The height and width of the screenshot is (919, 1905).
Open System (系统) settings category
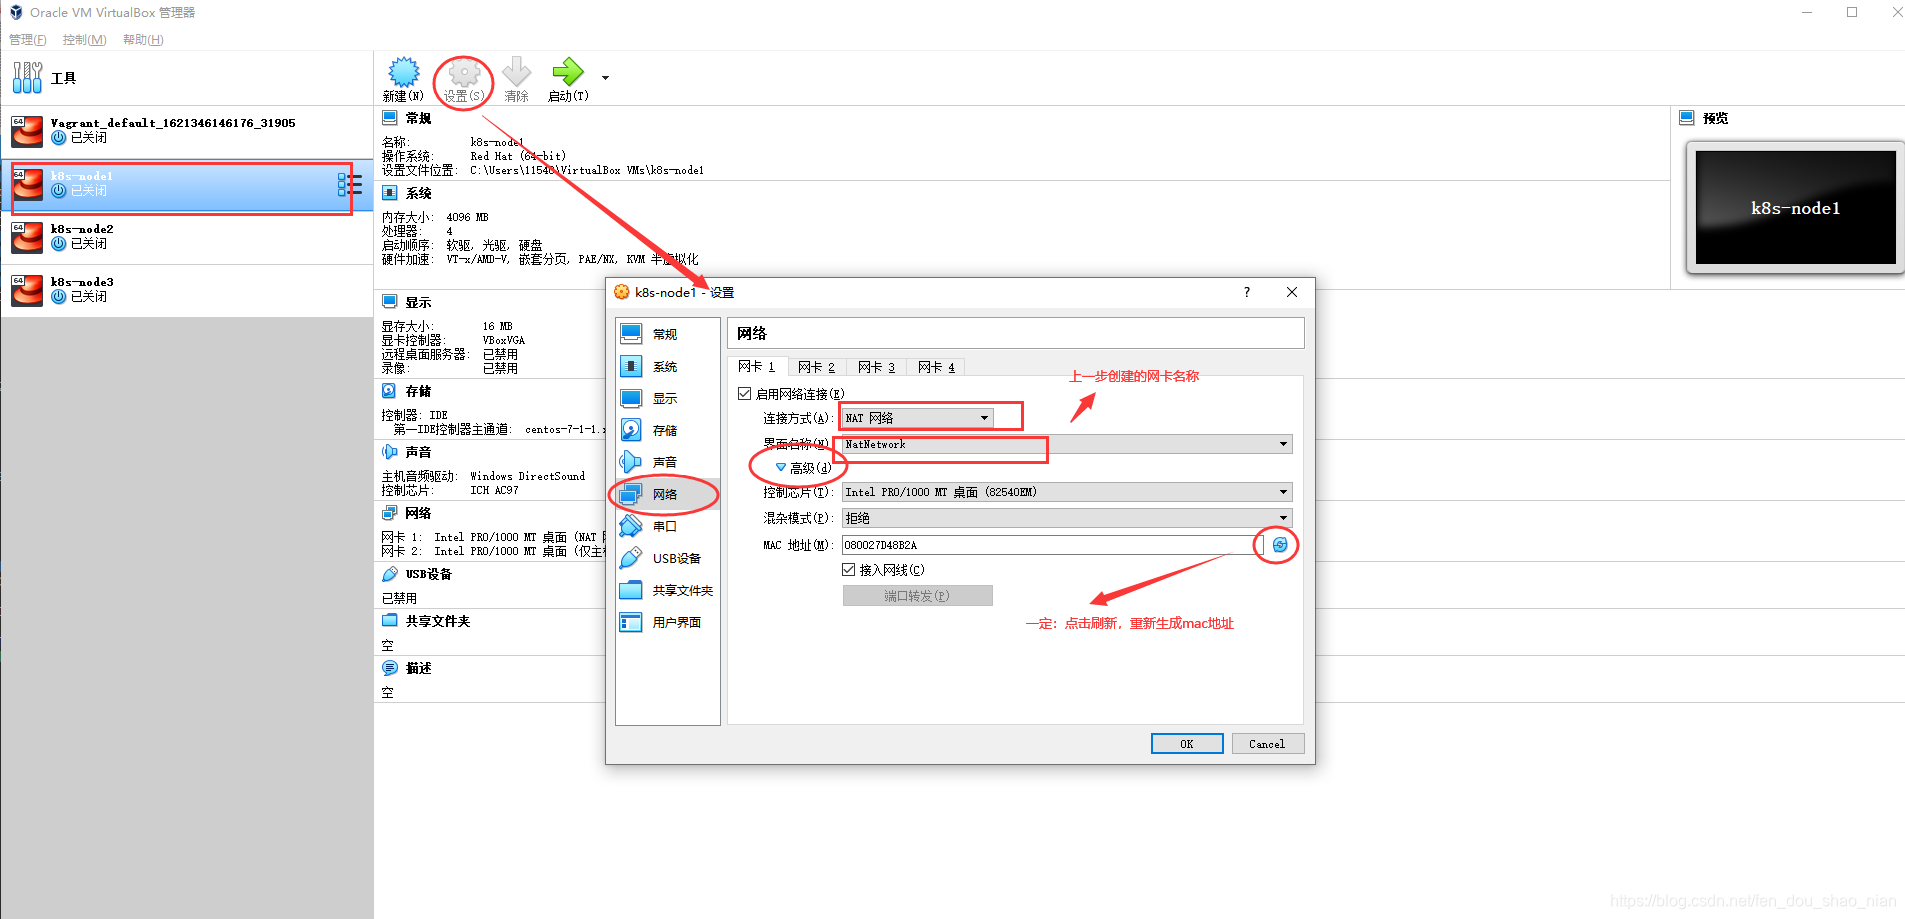click(667, 366)
